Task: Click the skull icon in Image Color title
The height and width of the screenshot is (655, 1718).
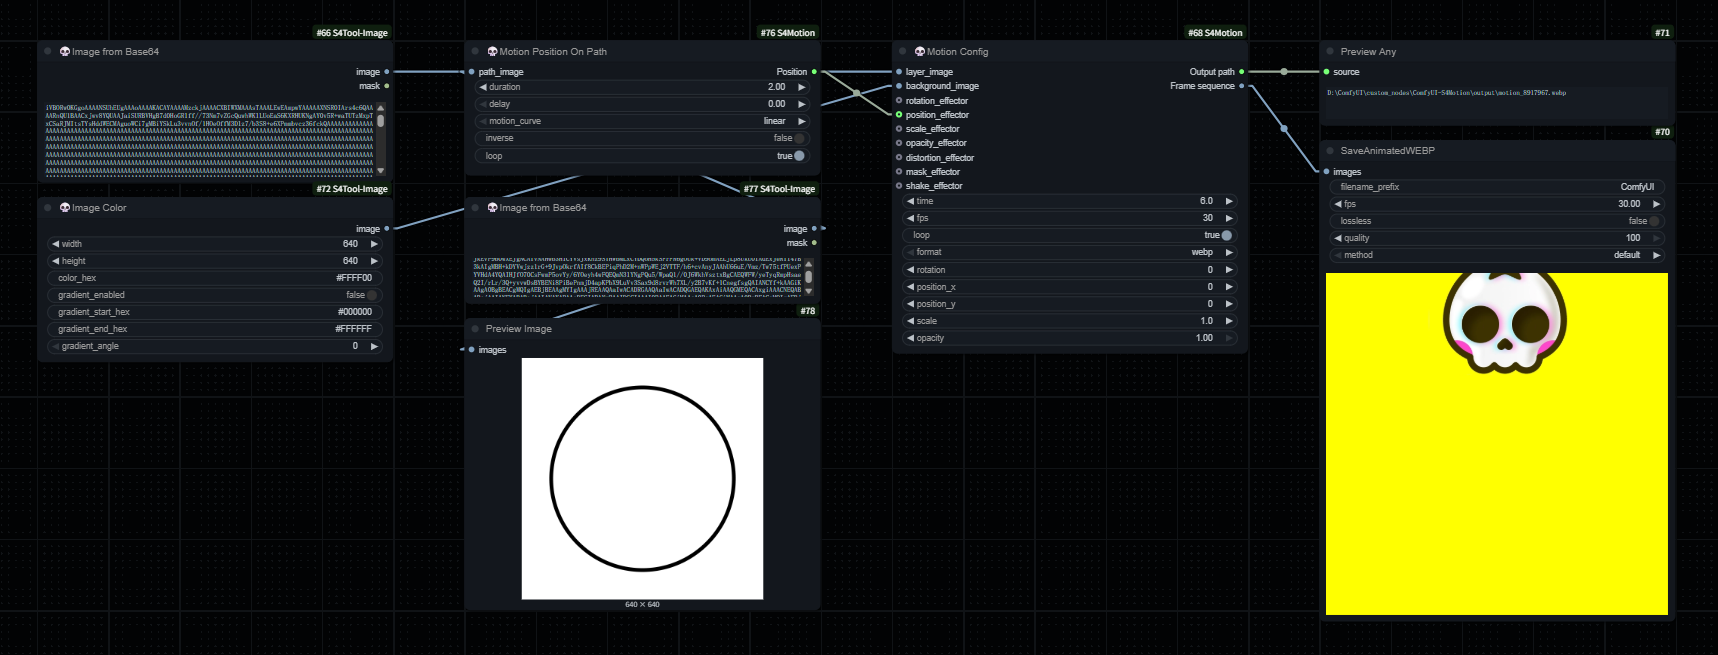Action: 65,208
